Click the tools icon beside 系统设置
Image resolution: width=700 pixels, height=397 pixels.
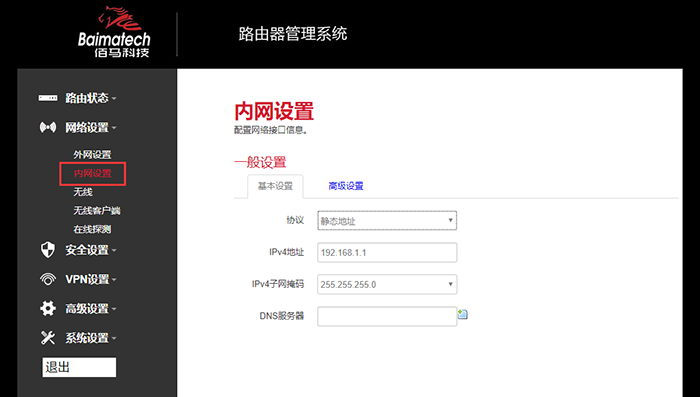[x=48, y=338]
